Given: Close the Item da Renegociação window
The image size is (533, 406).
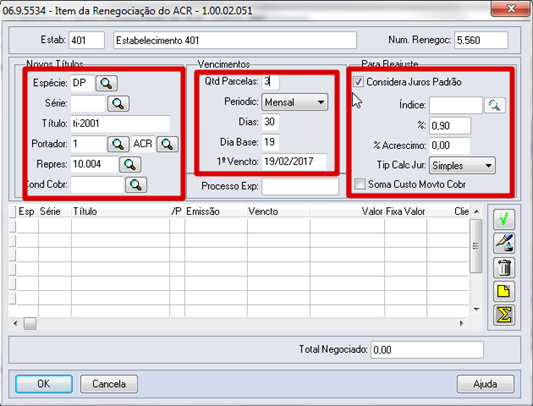Looking at the screenshot, I should click(x=511, y=8).
